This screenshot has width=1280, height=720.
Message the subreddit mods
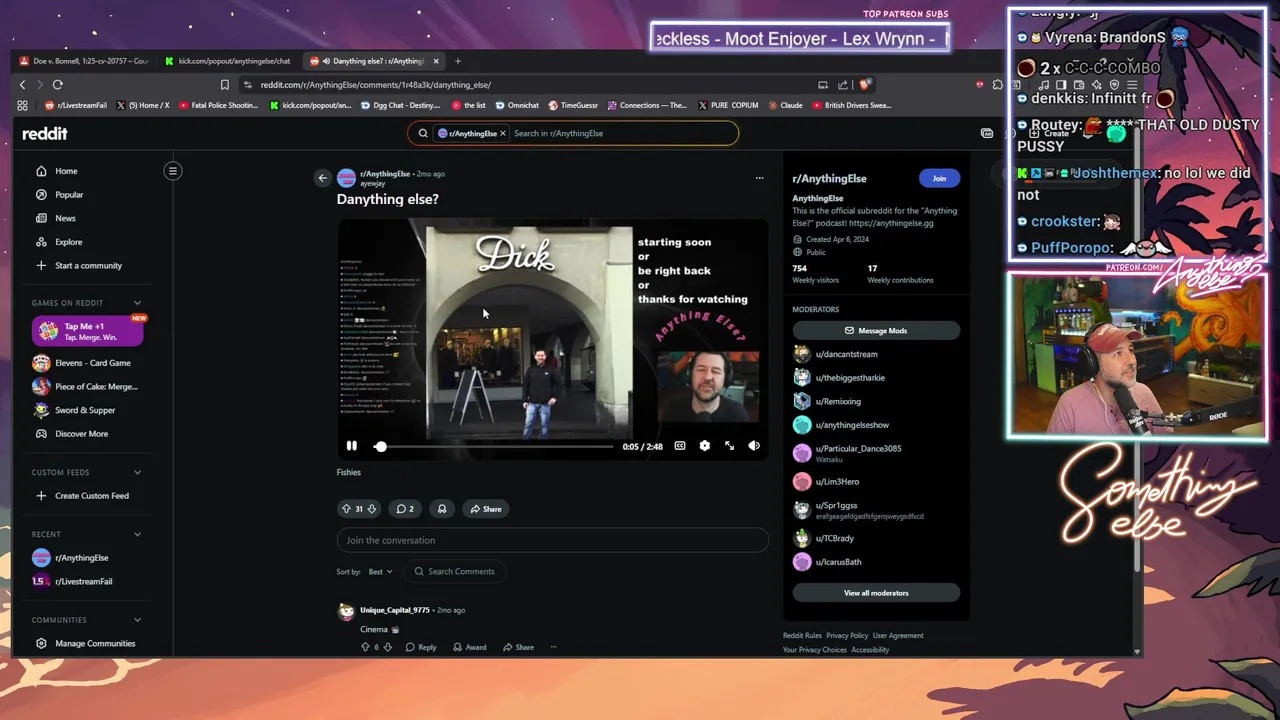click(x=876, y=330)
